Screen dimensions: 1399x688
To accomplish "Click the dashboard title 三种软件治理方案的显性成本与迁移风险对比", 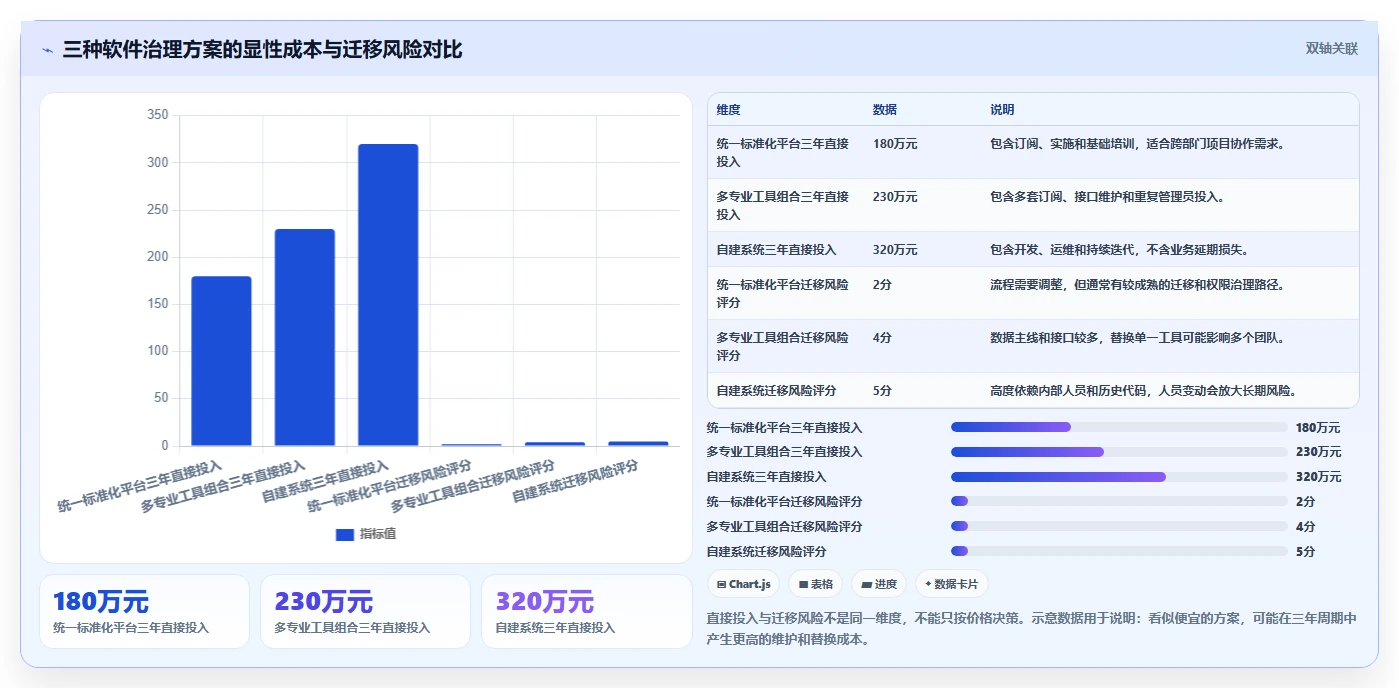I will (x=262, y=50).
